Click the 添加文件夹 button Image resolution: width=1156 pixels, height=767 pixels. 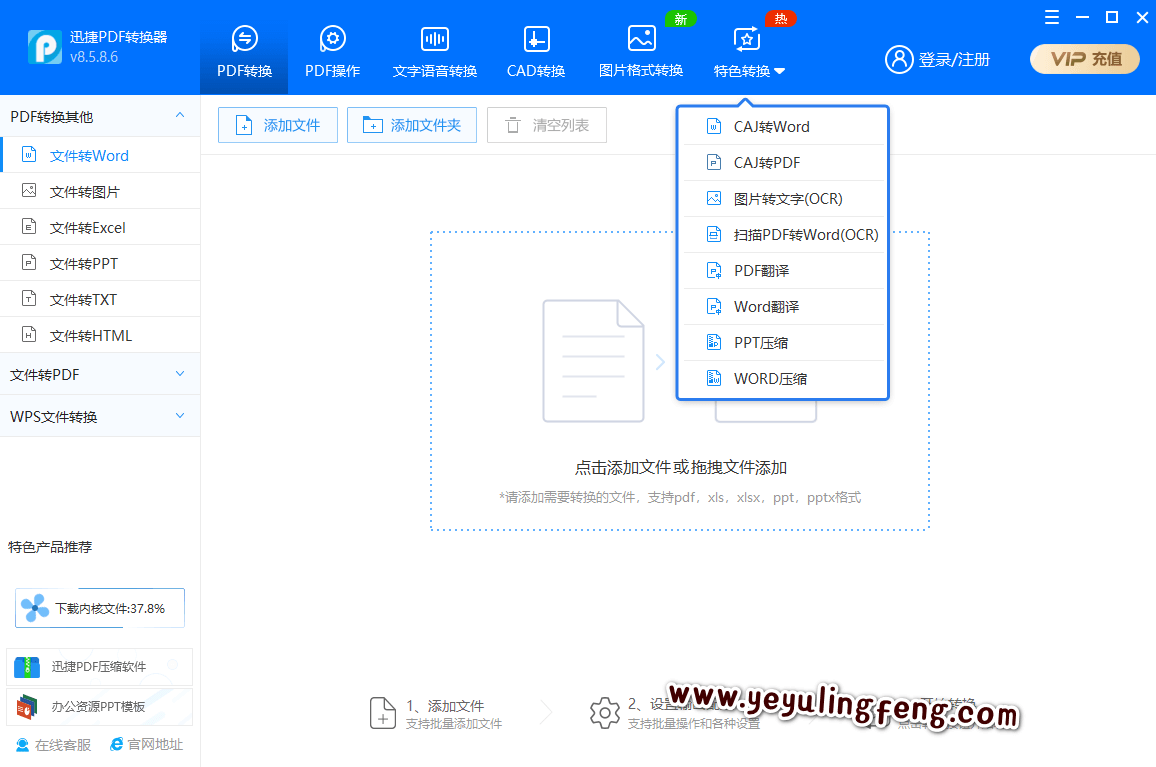click(x=412, y=125)
